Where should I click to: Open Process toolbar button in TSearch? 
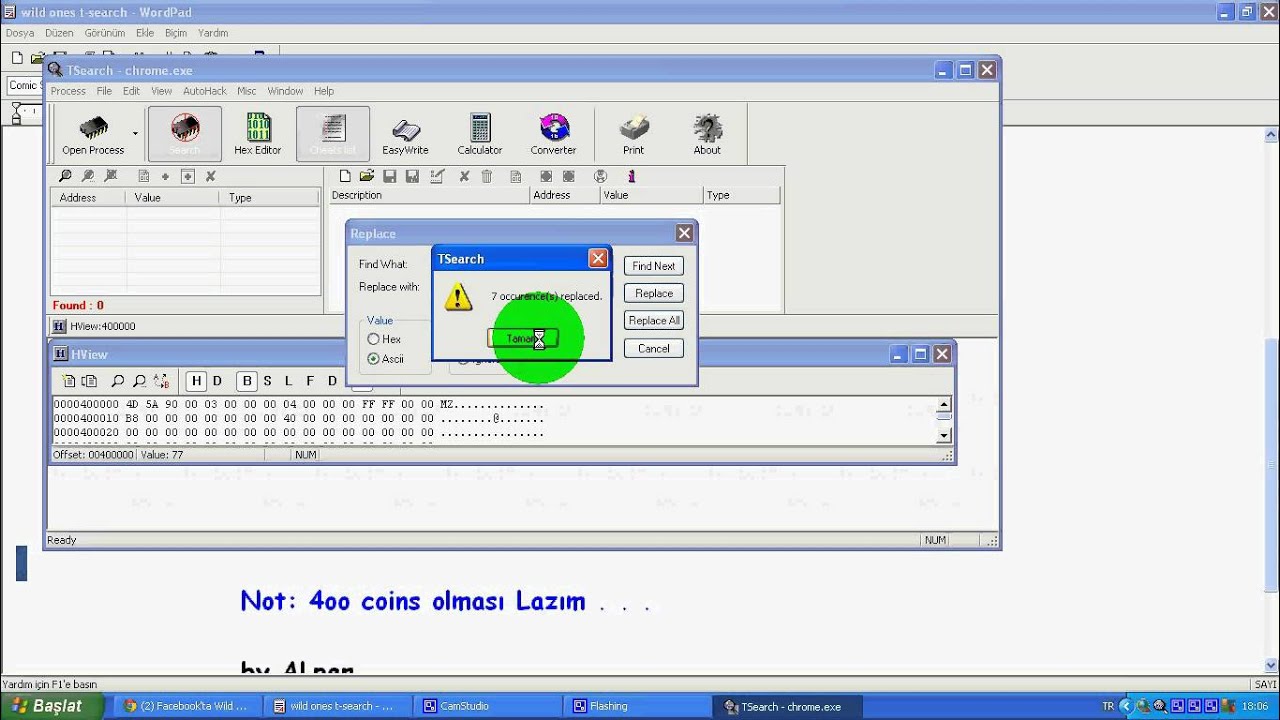[x=93, y=134]
